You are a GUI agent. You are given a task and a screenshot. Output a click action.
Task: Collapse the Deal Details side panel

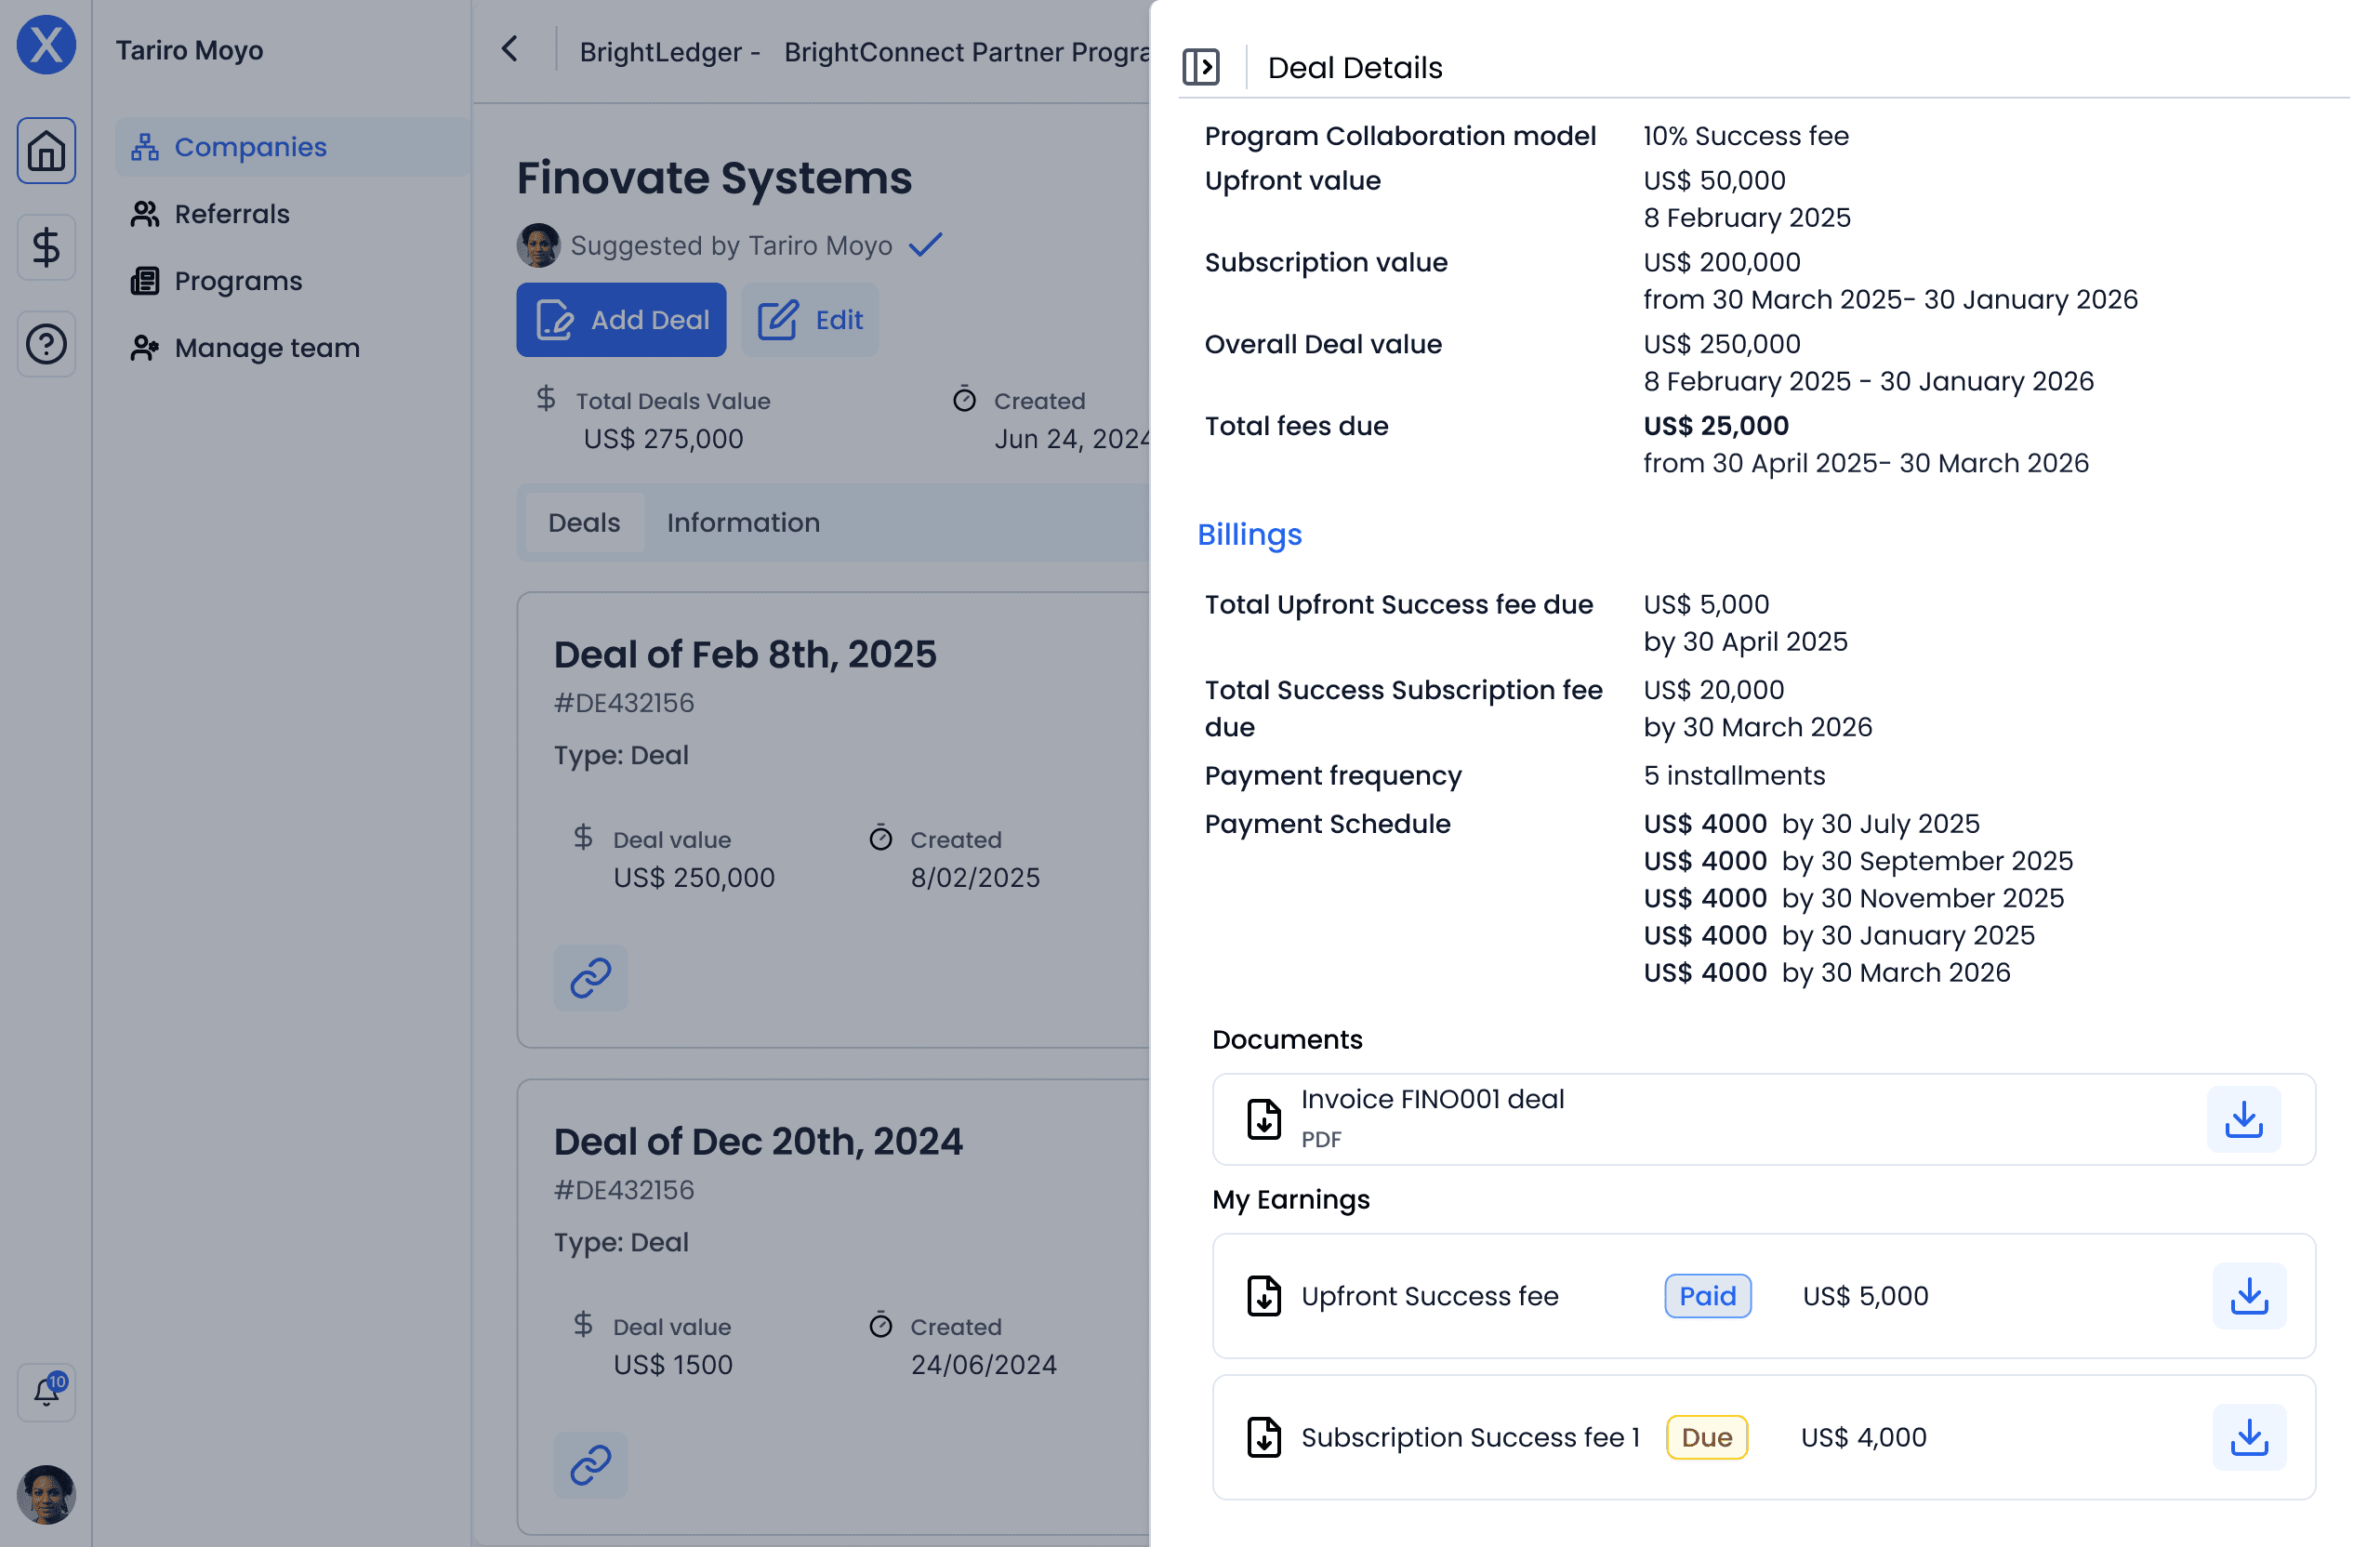click(x=1200, y=67)
